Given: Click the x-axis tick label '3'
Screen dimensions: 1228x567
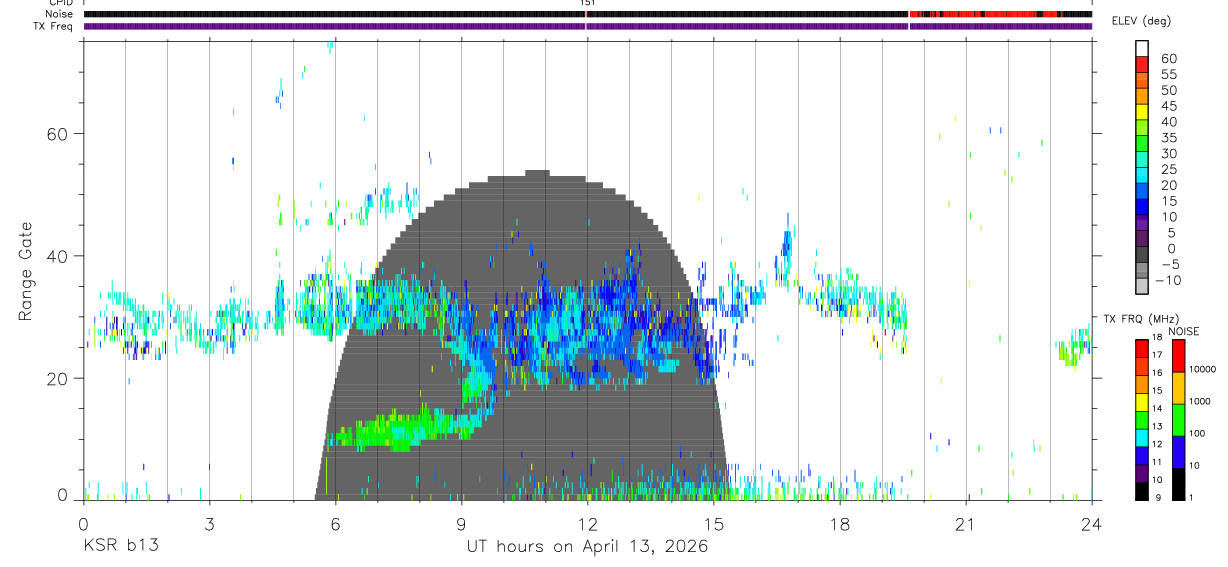Looking at the screenshot, I should coord(209,523).
